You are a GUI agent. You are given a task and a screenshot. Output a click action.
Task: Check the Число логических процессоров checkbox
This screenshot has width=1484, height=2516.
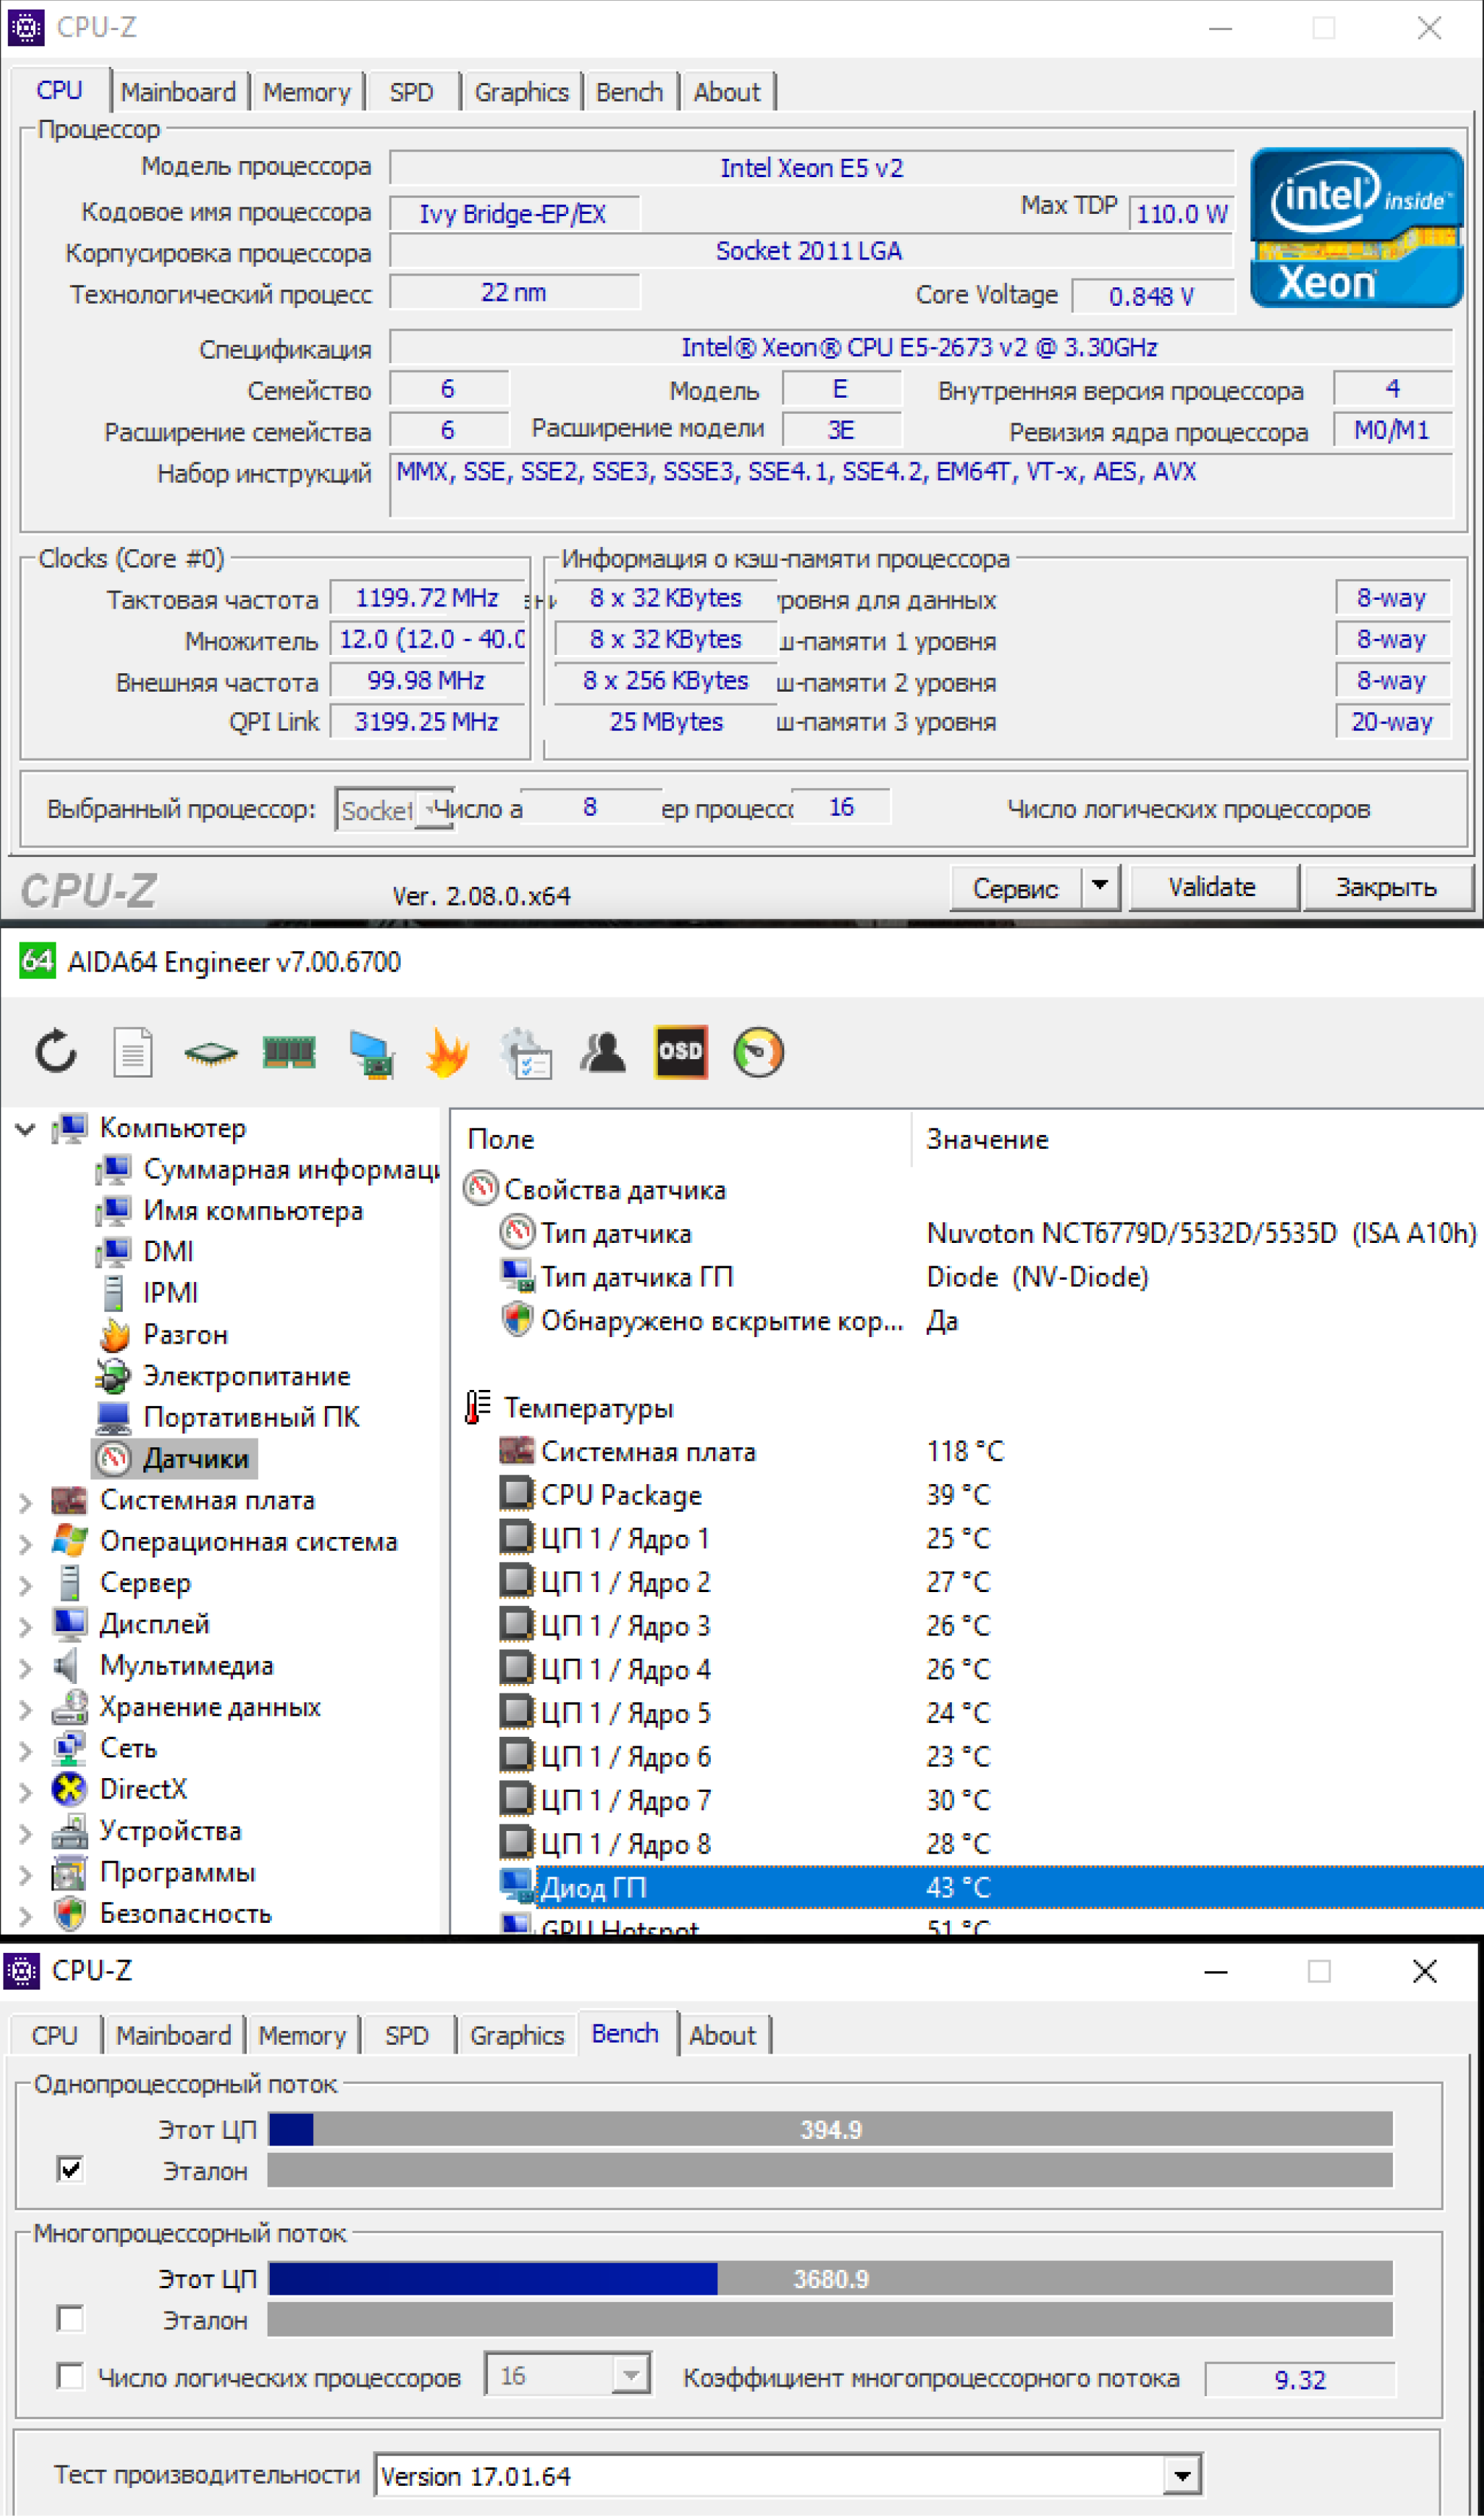point(71,2376)
